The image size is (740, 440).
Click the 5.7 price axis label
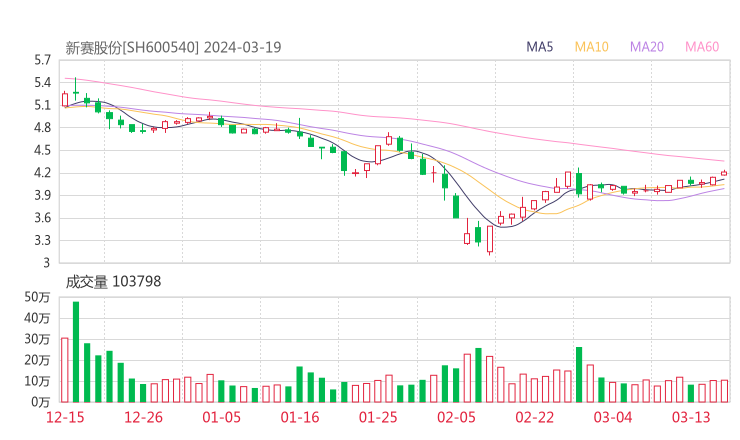pos(42,60)
